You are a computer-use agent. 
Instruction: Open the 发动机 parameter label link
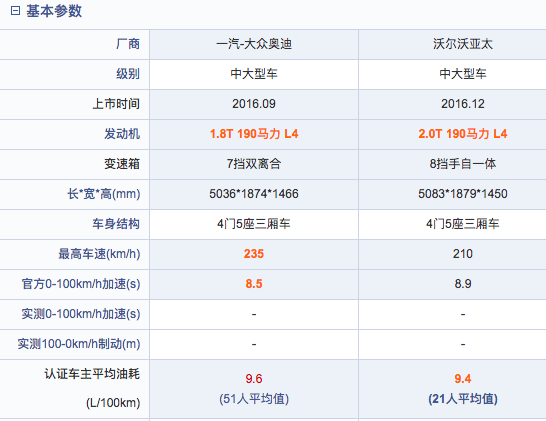[x=122, y=134]
